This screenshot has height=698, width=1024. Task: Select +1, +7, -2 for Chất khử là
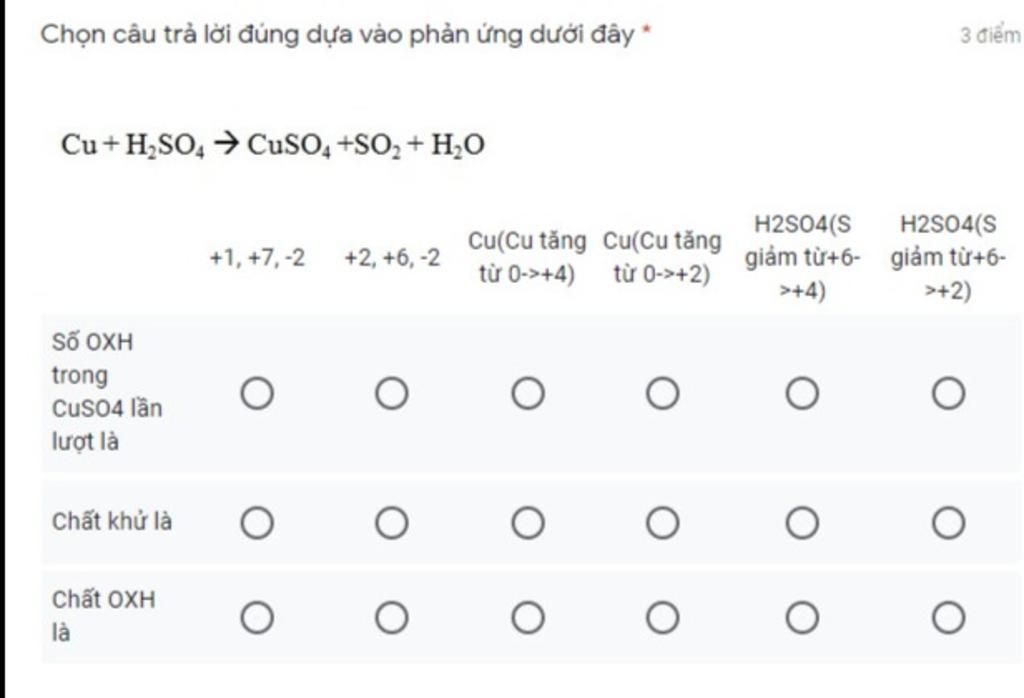tap(257, 523)
